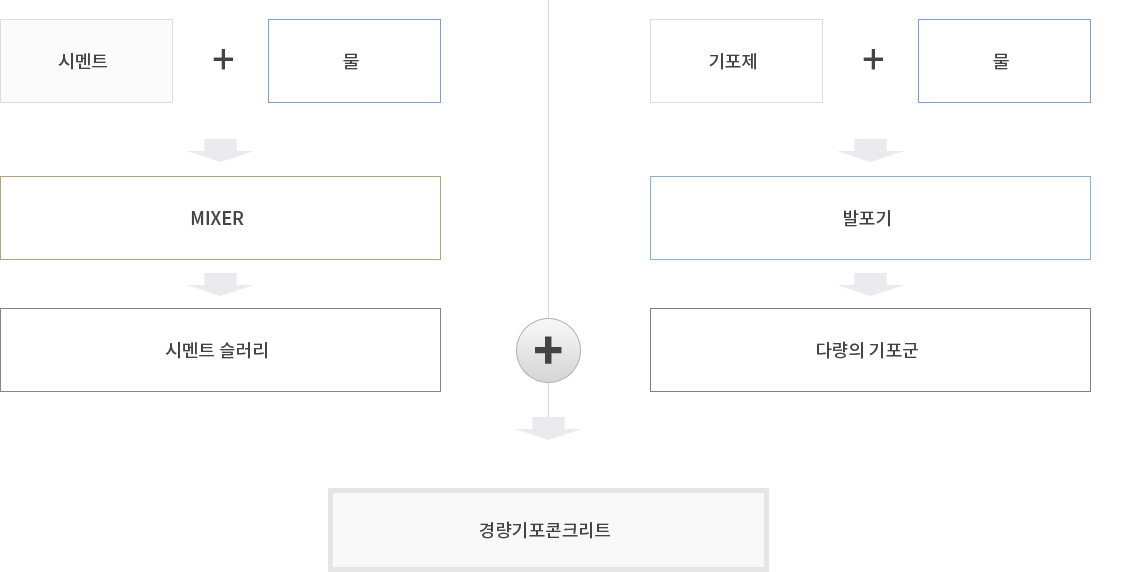Click the down arrow below the 발포기 box
This screenshot has width=1129, height=572.
click(870, 284)
